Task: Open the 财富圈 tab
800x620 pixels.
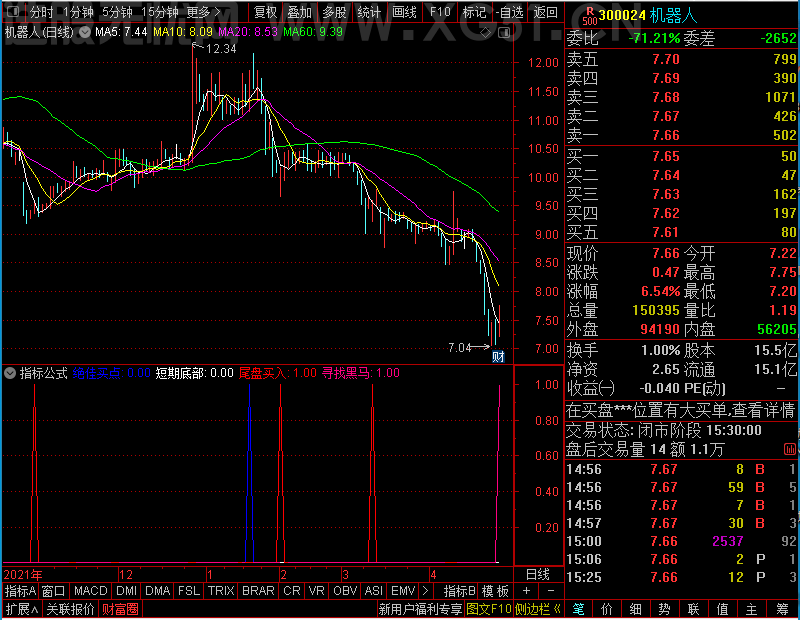Action: pos(120,609)
